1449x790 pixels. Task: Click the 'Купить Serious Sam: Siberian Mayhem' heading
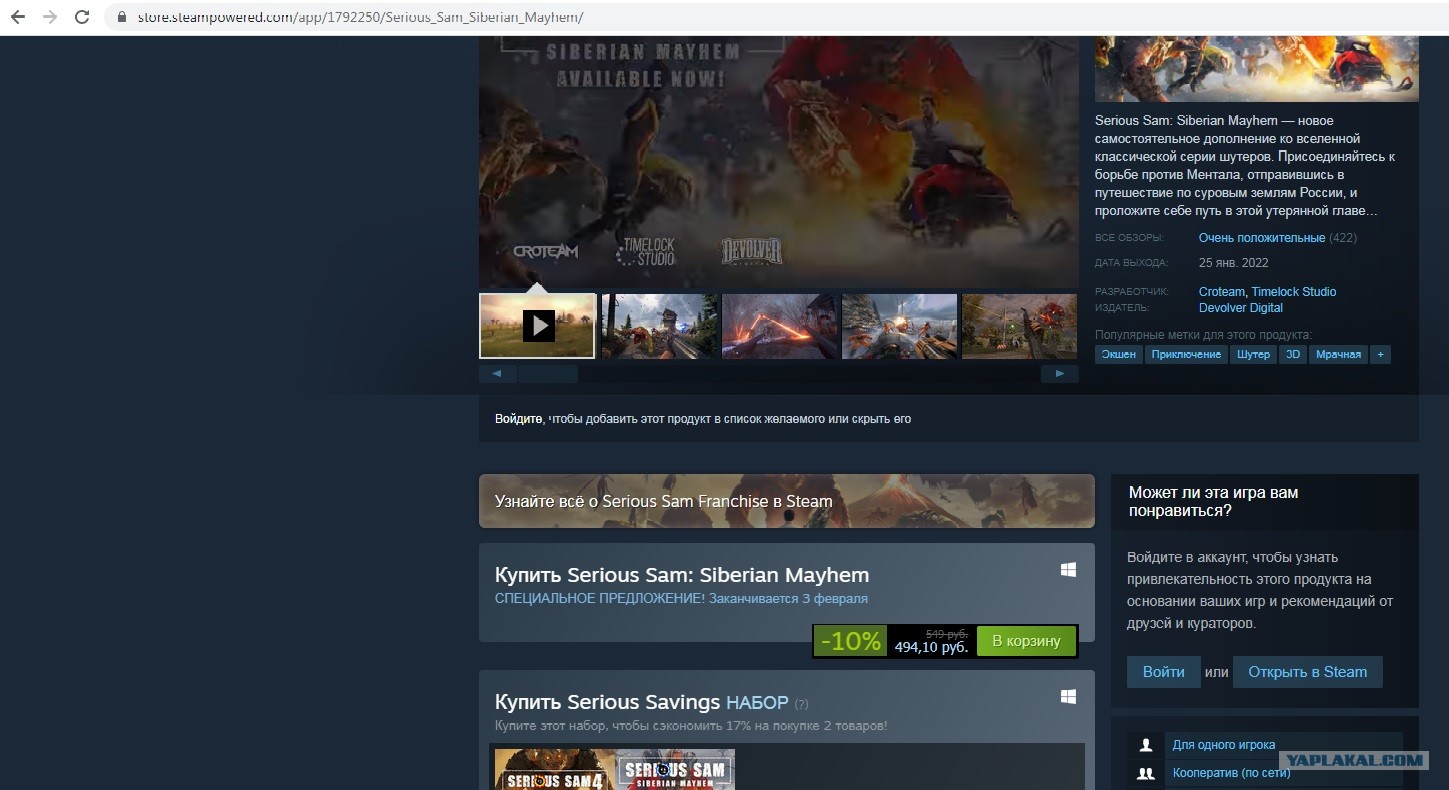point(682,575)
